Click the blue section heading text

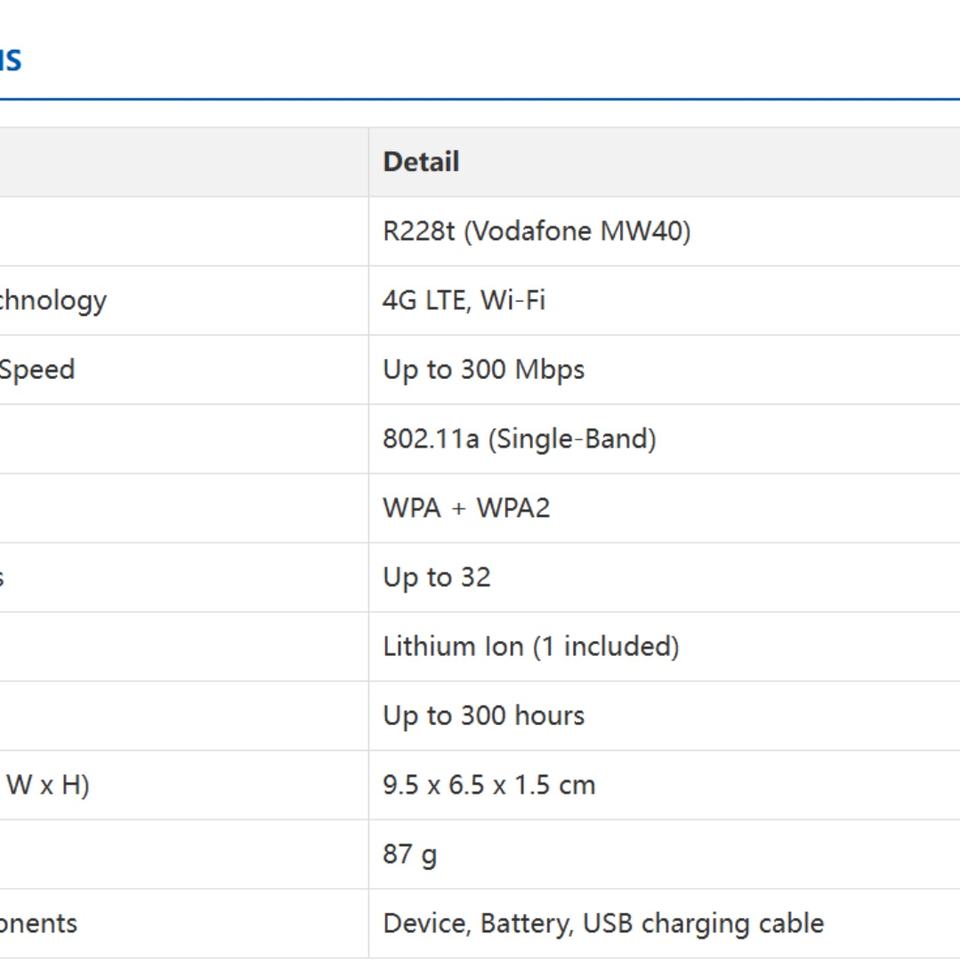tap(10, 60)
